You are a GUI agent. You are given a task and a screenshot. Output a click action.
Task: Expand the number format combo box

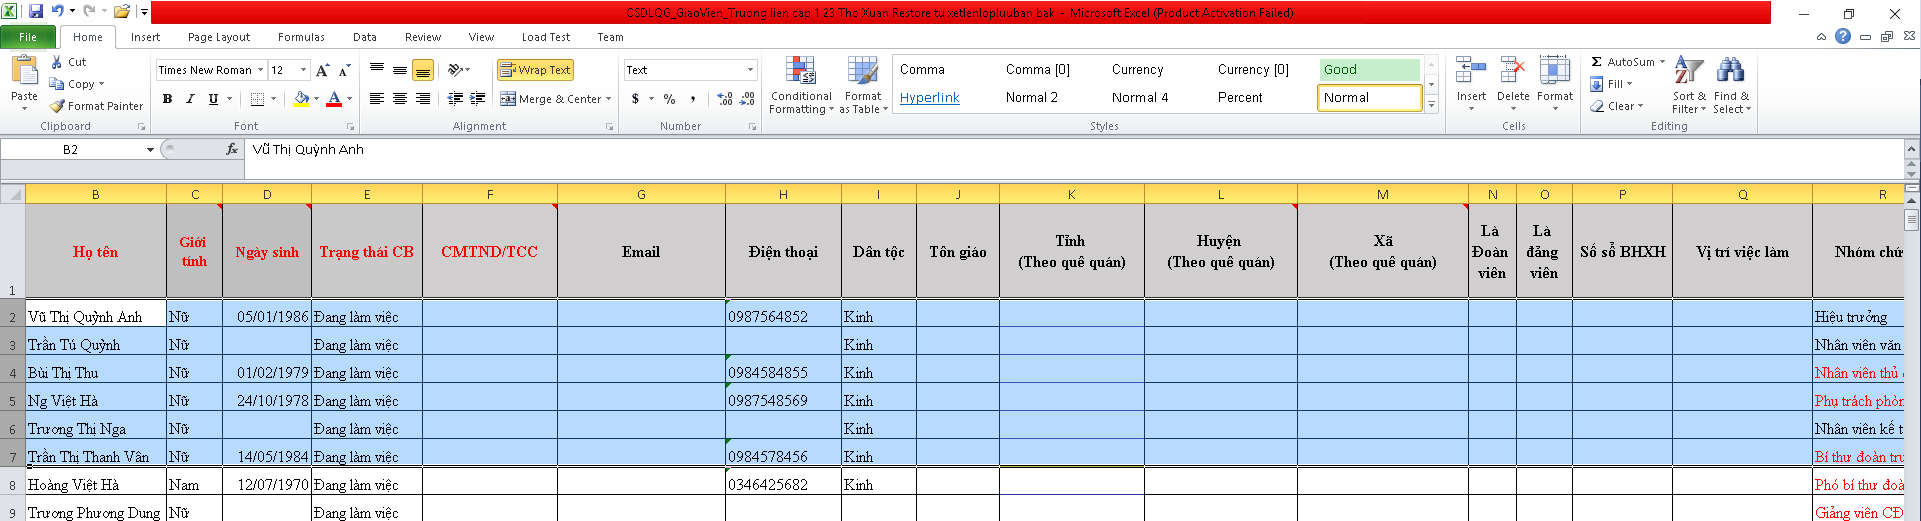point(750,70)
